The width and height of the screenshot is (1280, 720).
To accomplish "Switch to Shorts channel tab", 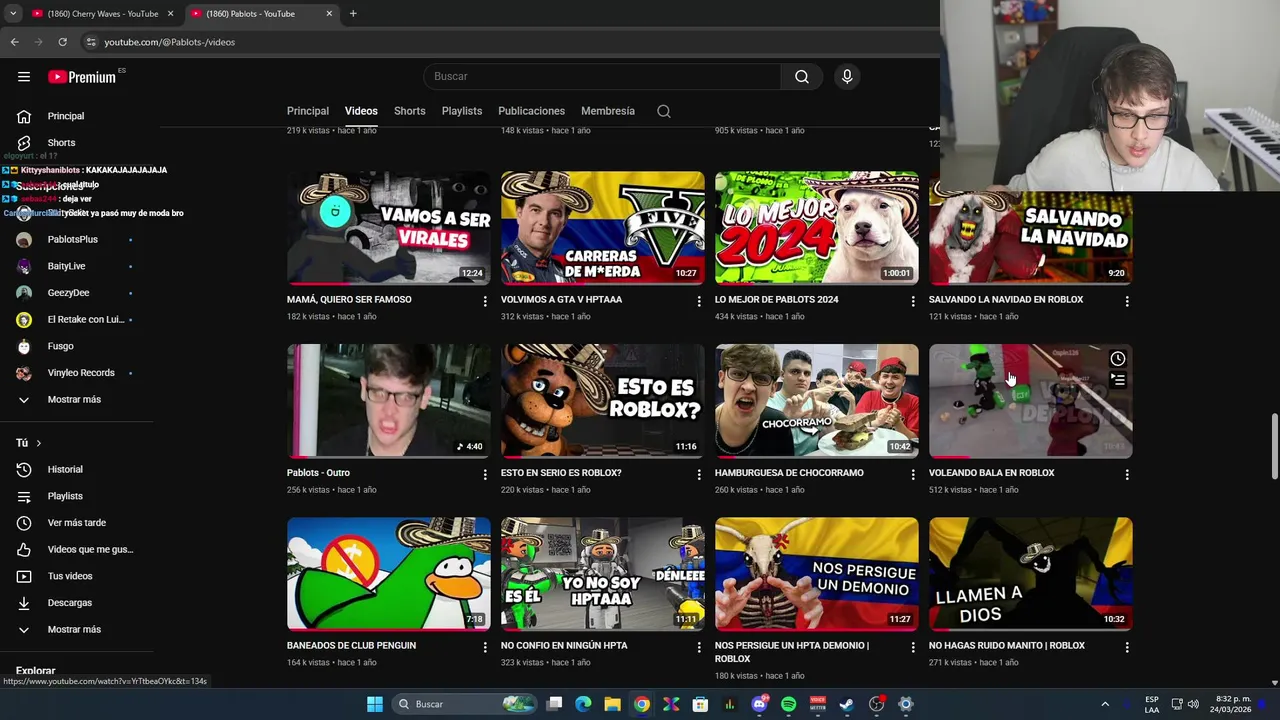I will tap(409, 111).
